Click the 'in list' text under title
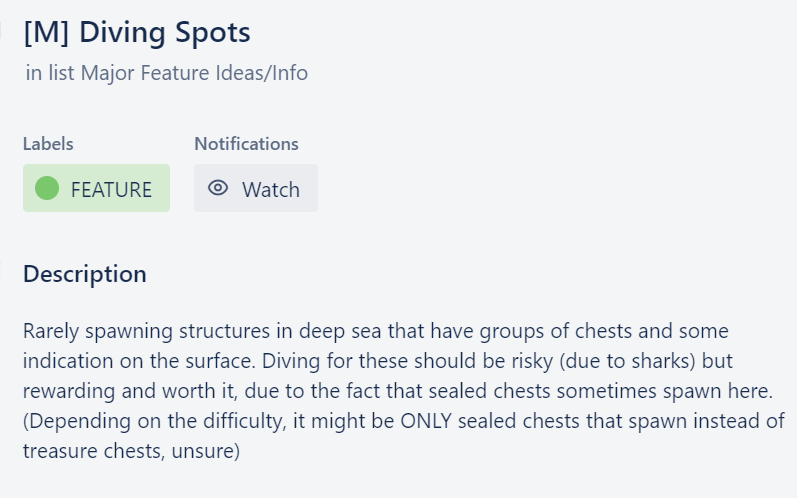This screenshot has width=797, height=498. [50, 73]
